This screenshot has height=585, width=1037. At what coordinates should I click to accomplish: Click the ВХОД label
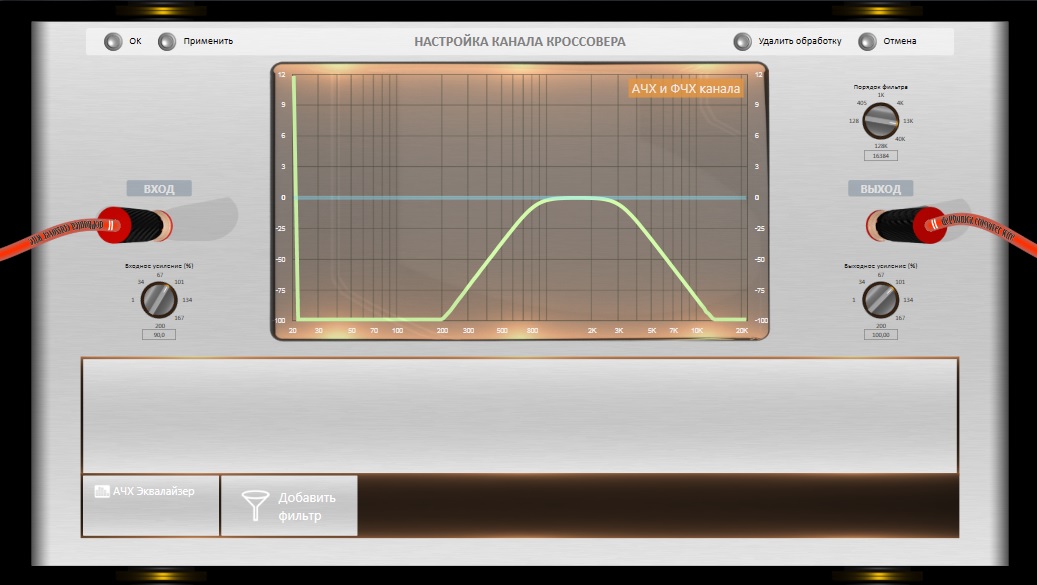[159, 188]
